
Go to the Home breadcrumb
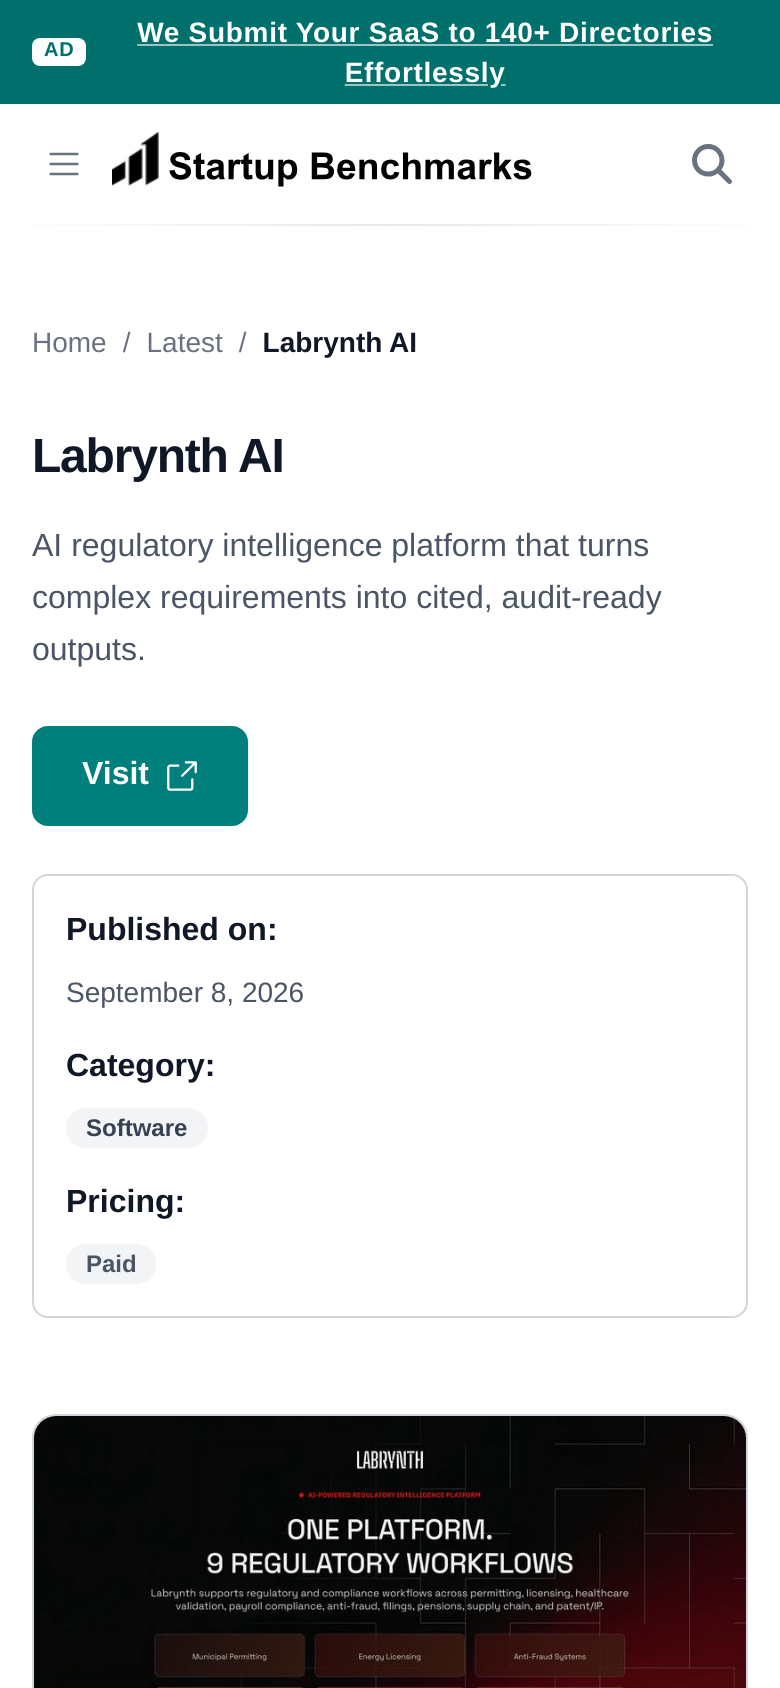click(x=69, y=343)
